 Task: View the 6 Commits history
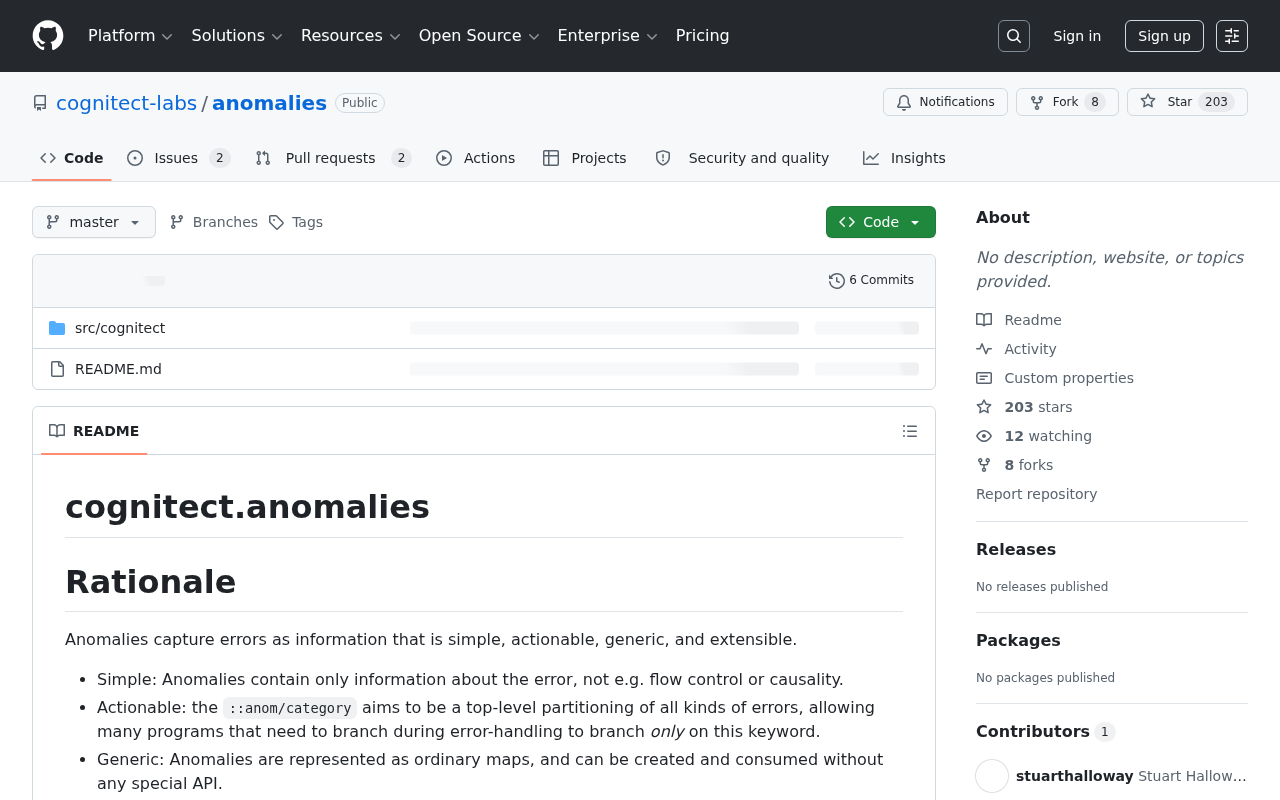coord(872,281)
